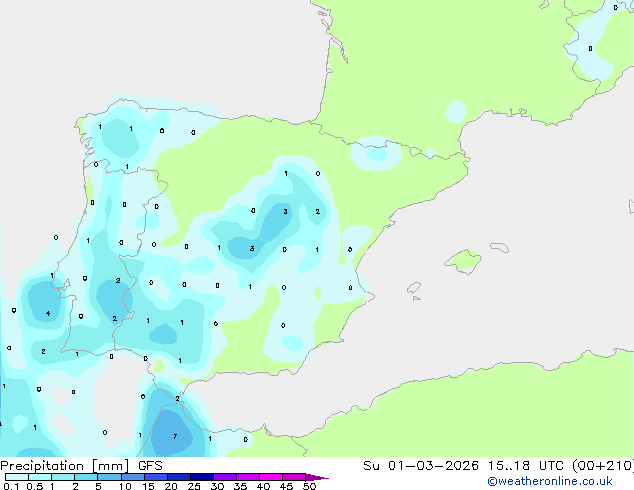Click the 1–2 mm legend swatch
Viewport: 634px width, 490px height.
63,477
